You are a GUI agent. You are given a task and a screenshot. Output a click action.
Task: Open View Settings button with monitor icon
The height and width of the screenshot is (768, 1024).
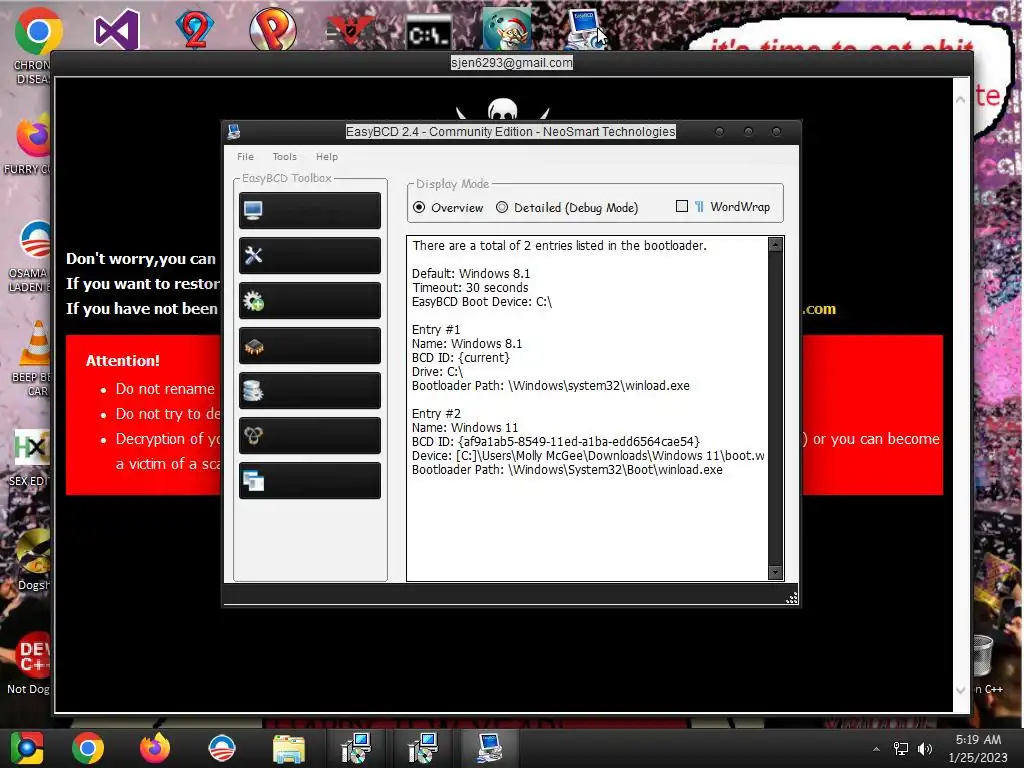point(310,210)
